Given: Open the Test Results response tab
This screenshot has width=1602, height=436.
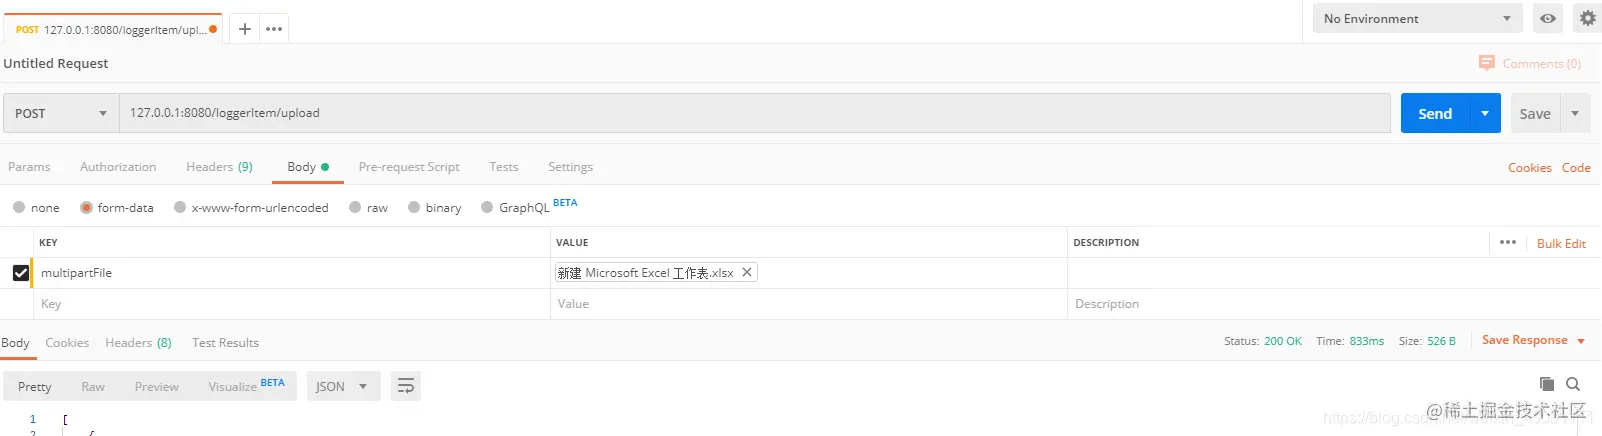Looking at the screenshot, I should coord(225,343).
